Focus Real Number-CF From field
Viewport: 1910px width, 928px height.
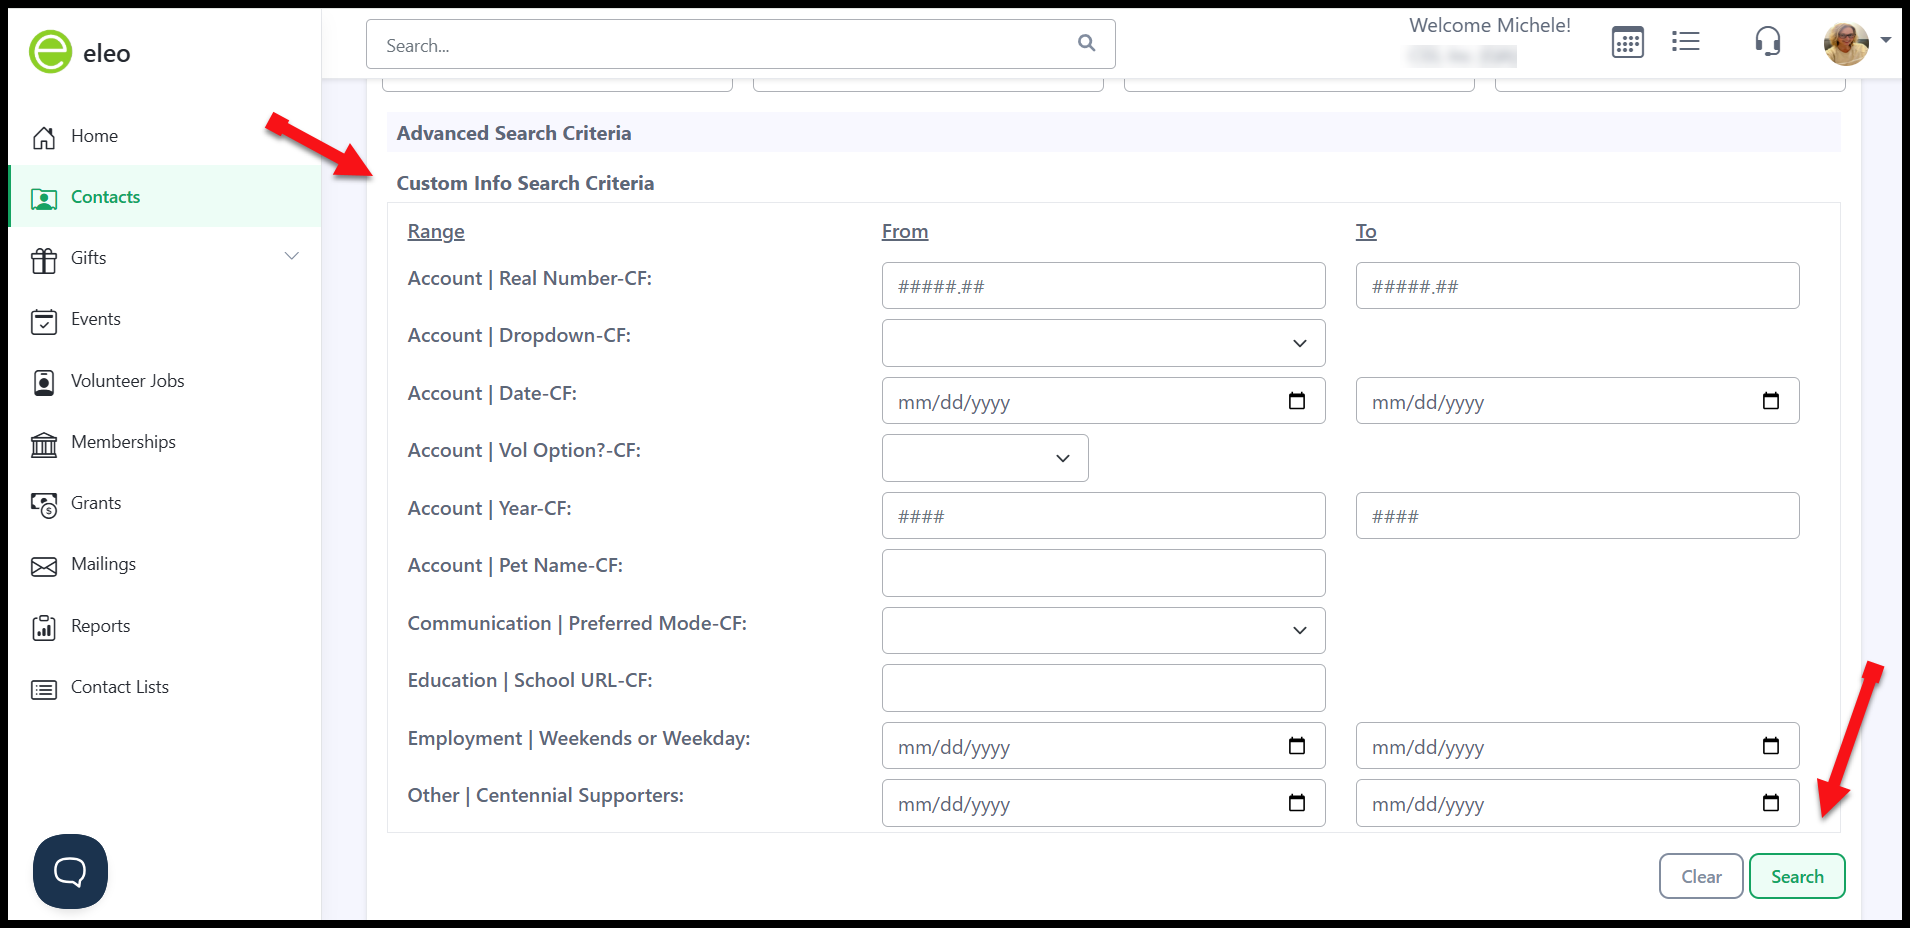point(1104,286)
